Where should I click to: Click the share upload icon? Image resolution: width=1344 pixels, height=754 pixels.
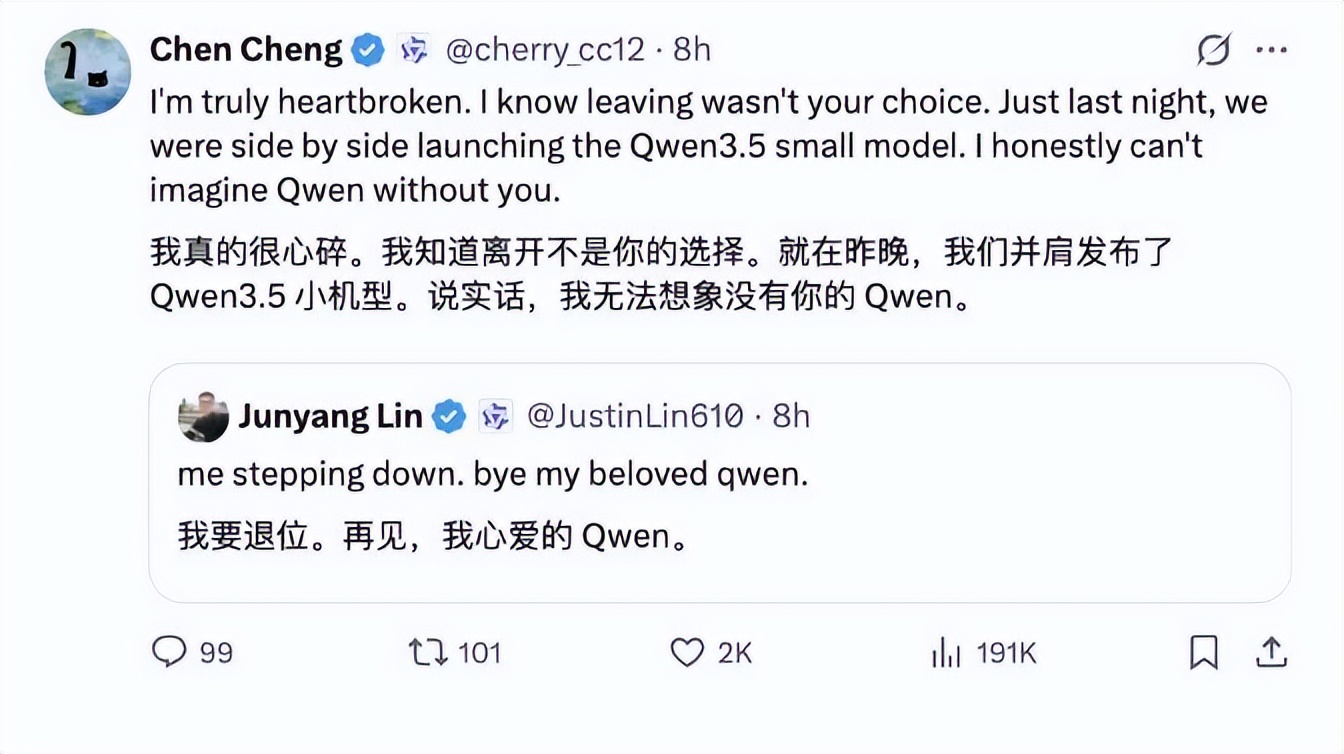pos(1270,652)
